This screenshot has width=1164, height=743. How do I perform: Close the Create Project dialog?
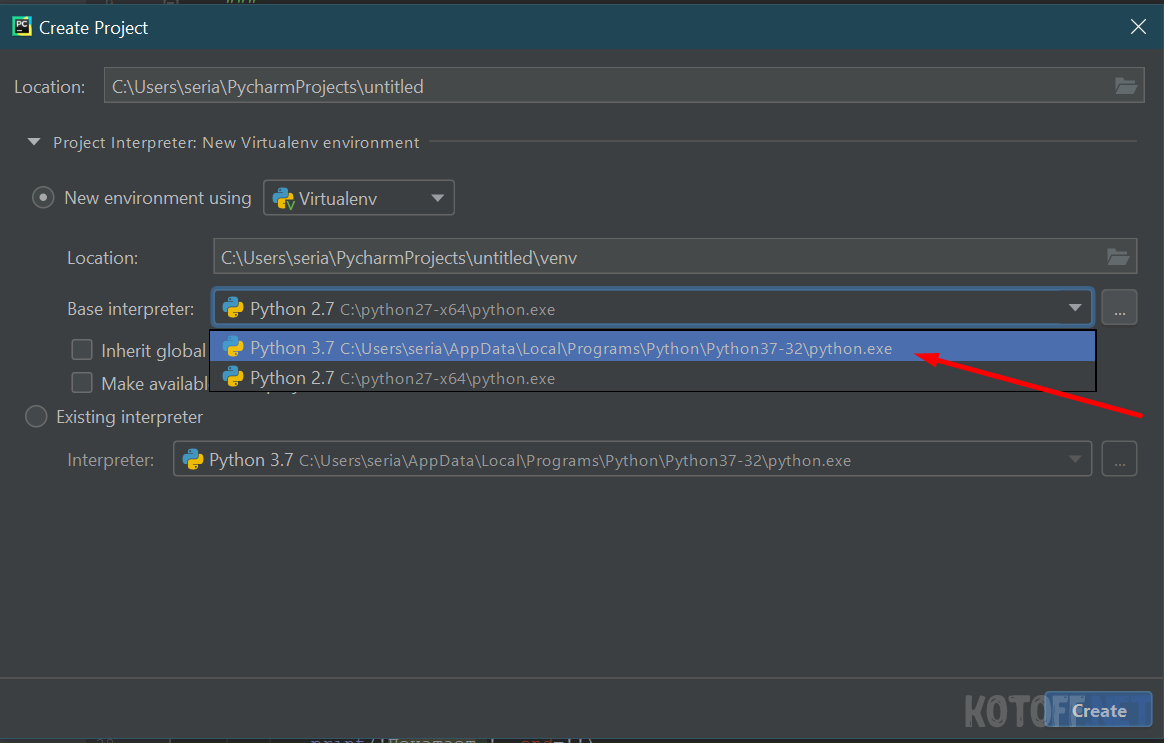1138,27
